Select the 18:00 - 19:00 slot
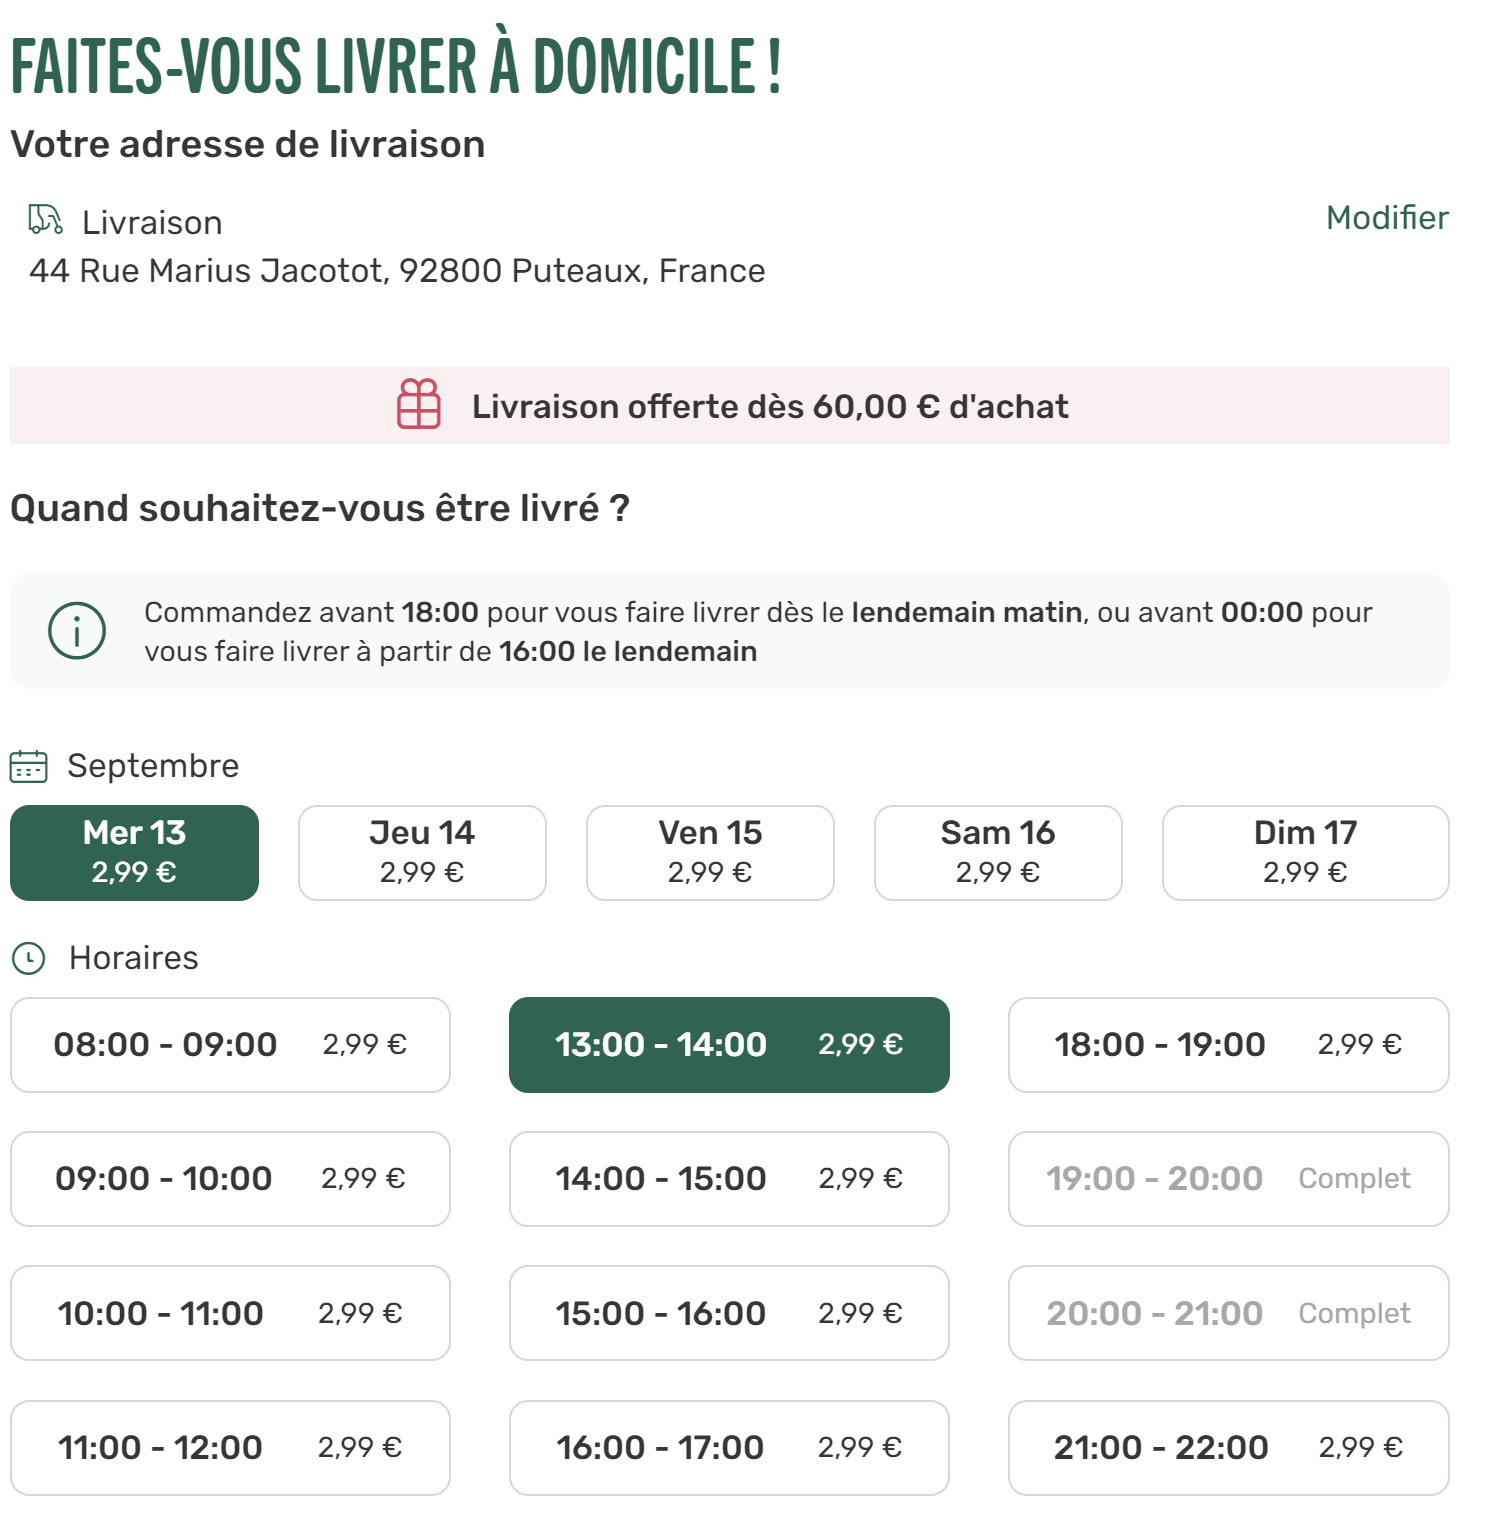The image size is (1490, 1533). pos(1229,1045)
